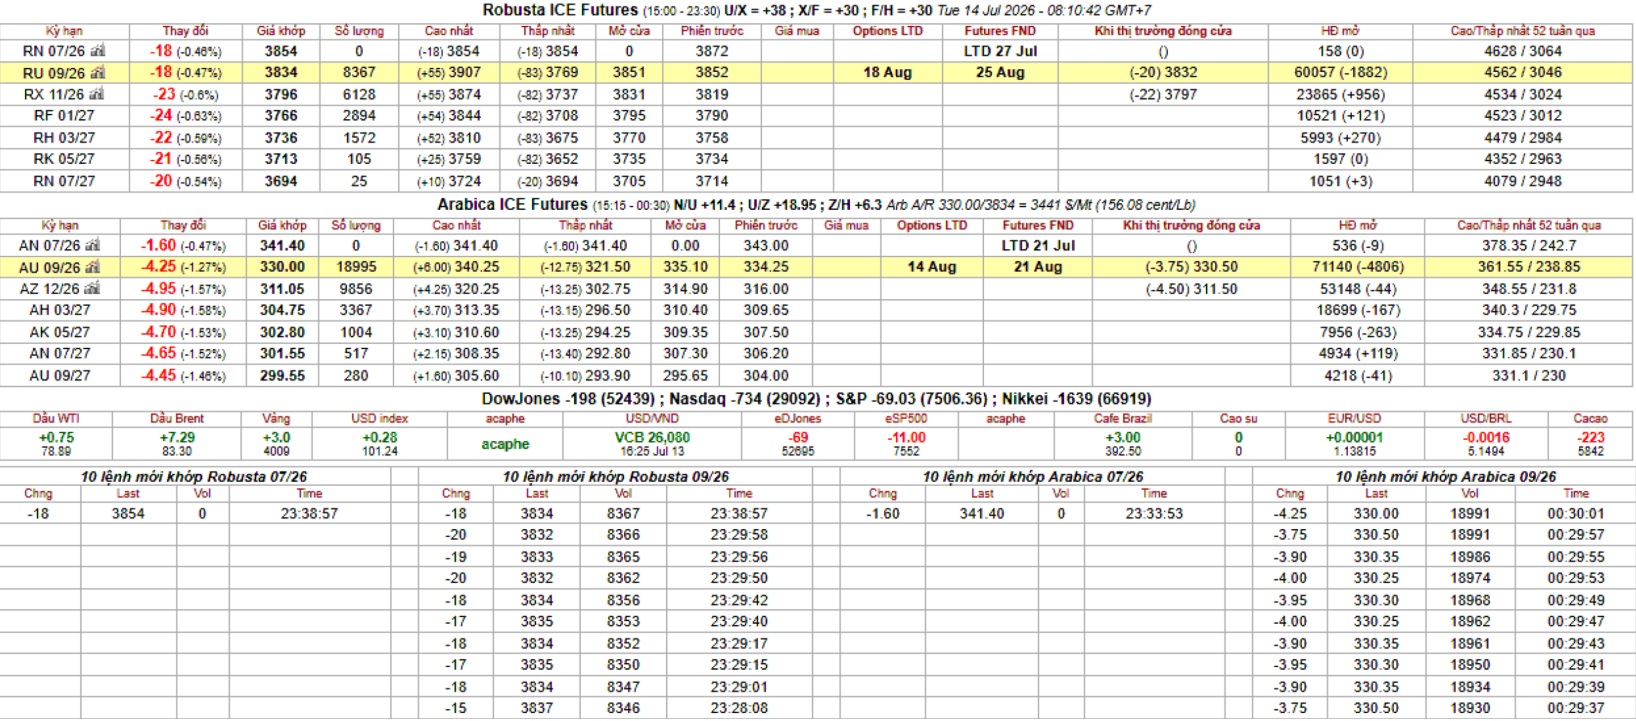Select the RK 05/27 Robusta contract label
This screenshot has height=721, width=1636.
pos(64,159)
